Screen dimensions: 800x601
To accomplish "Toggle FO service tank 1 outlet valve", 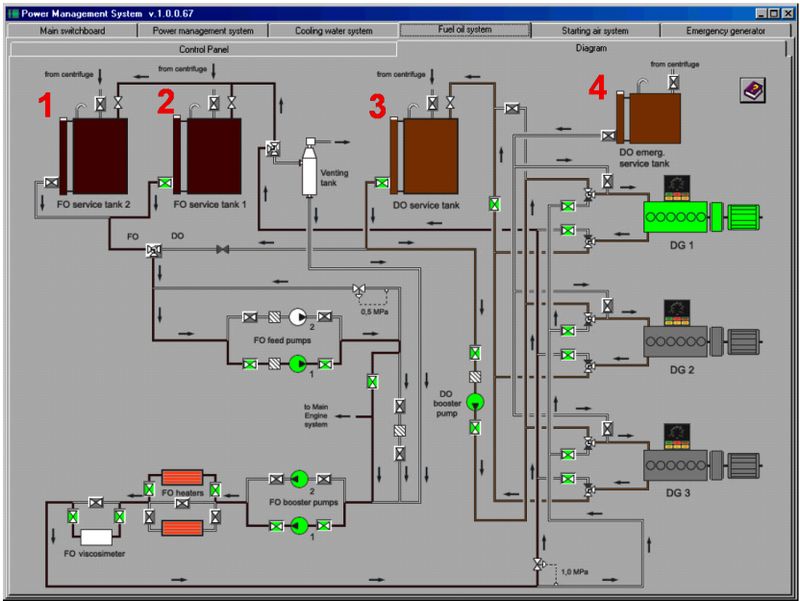I will click(x=165, y=182).
